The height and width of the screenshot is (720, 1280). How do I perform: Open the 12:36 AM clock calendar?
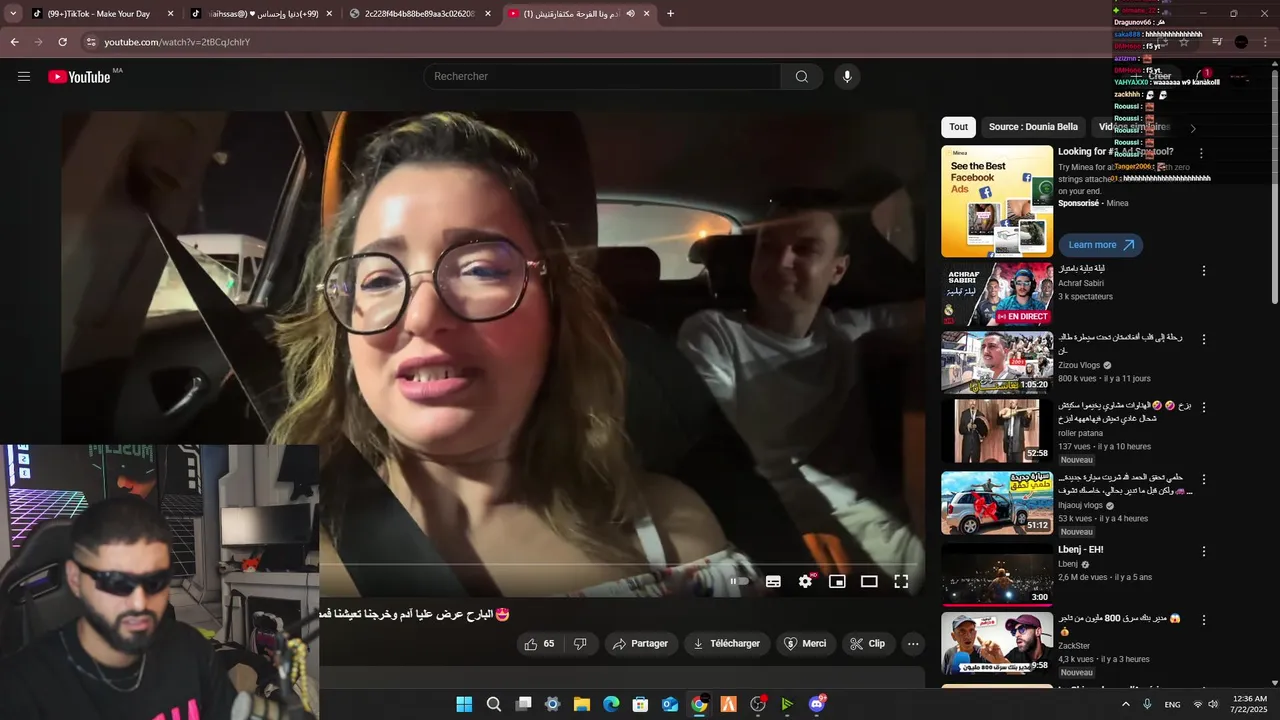(x=1250, y=704)
